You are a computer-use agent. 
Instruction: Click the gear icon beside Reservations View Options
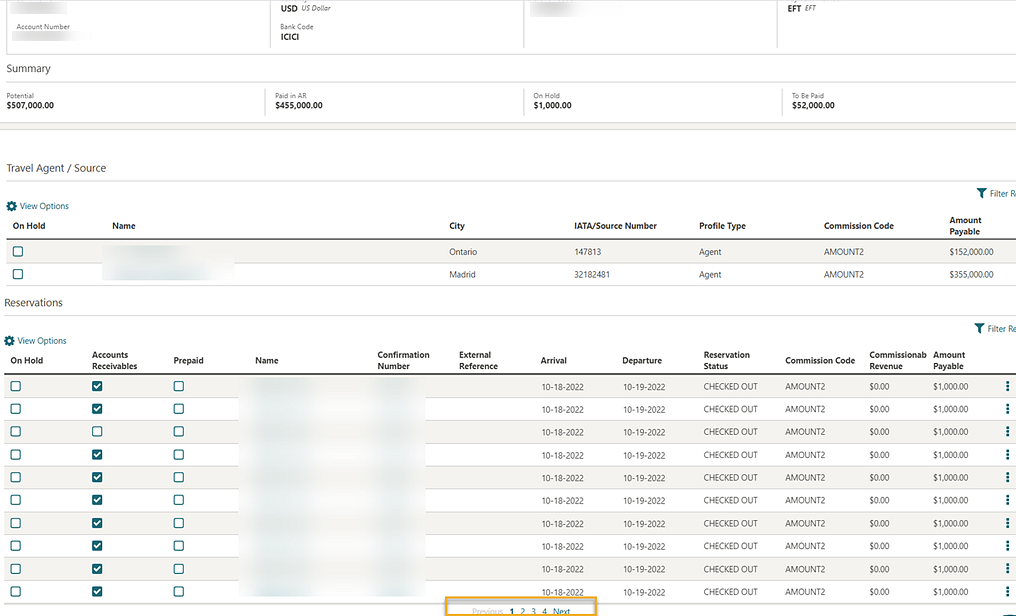(10, 341)
